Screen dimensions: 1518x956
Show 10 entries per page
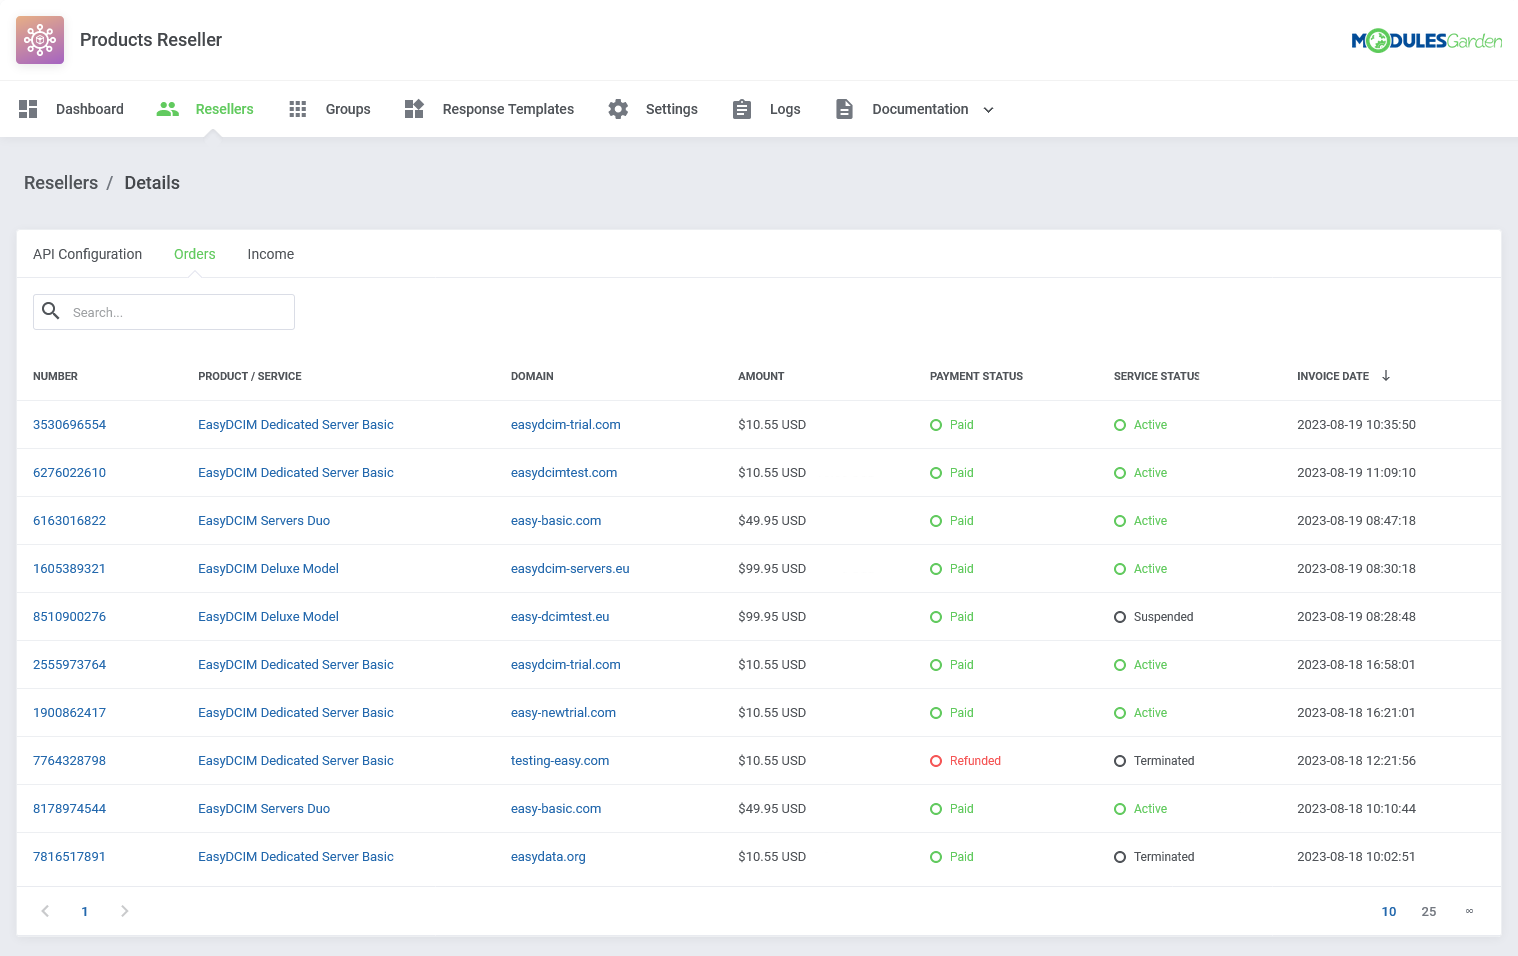tap(1389, 911)
